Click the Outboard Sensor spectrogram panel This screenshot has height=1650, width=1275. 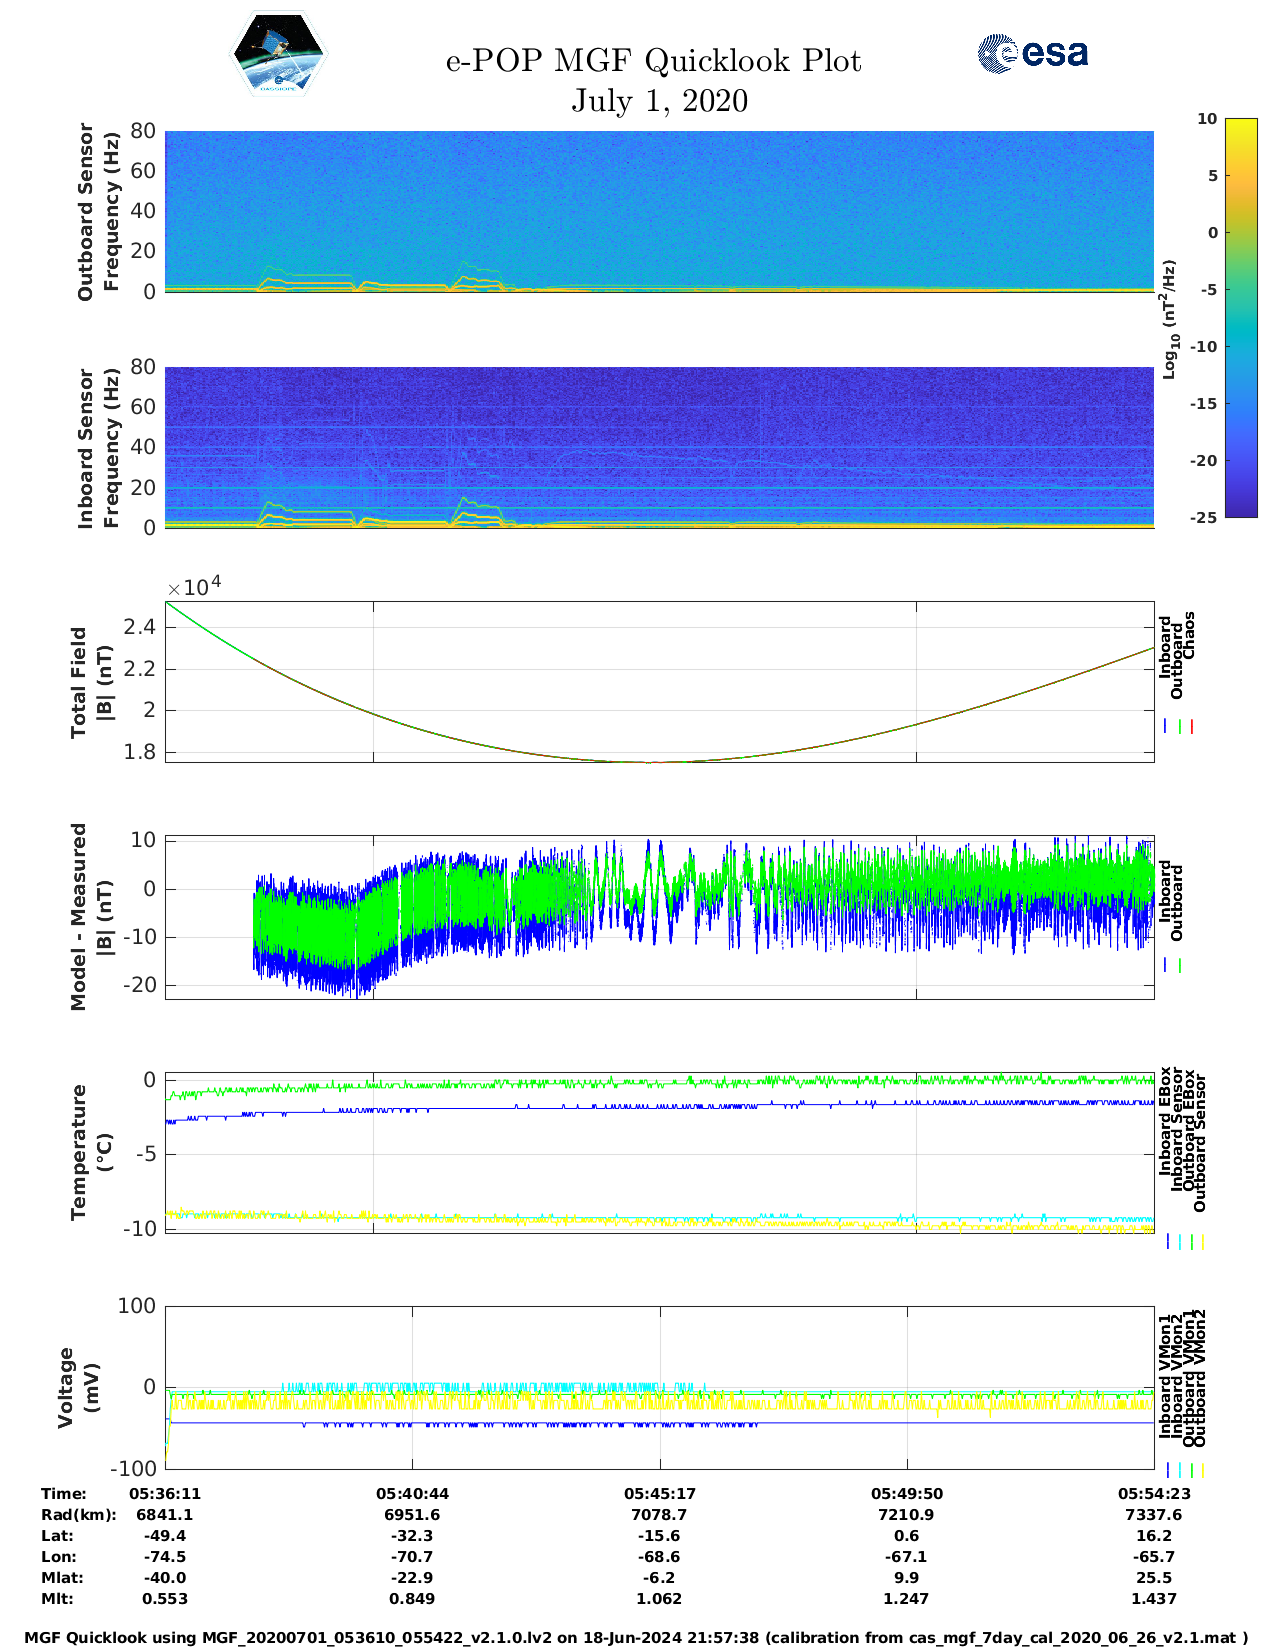tap(659, 210)
